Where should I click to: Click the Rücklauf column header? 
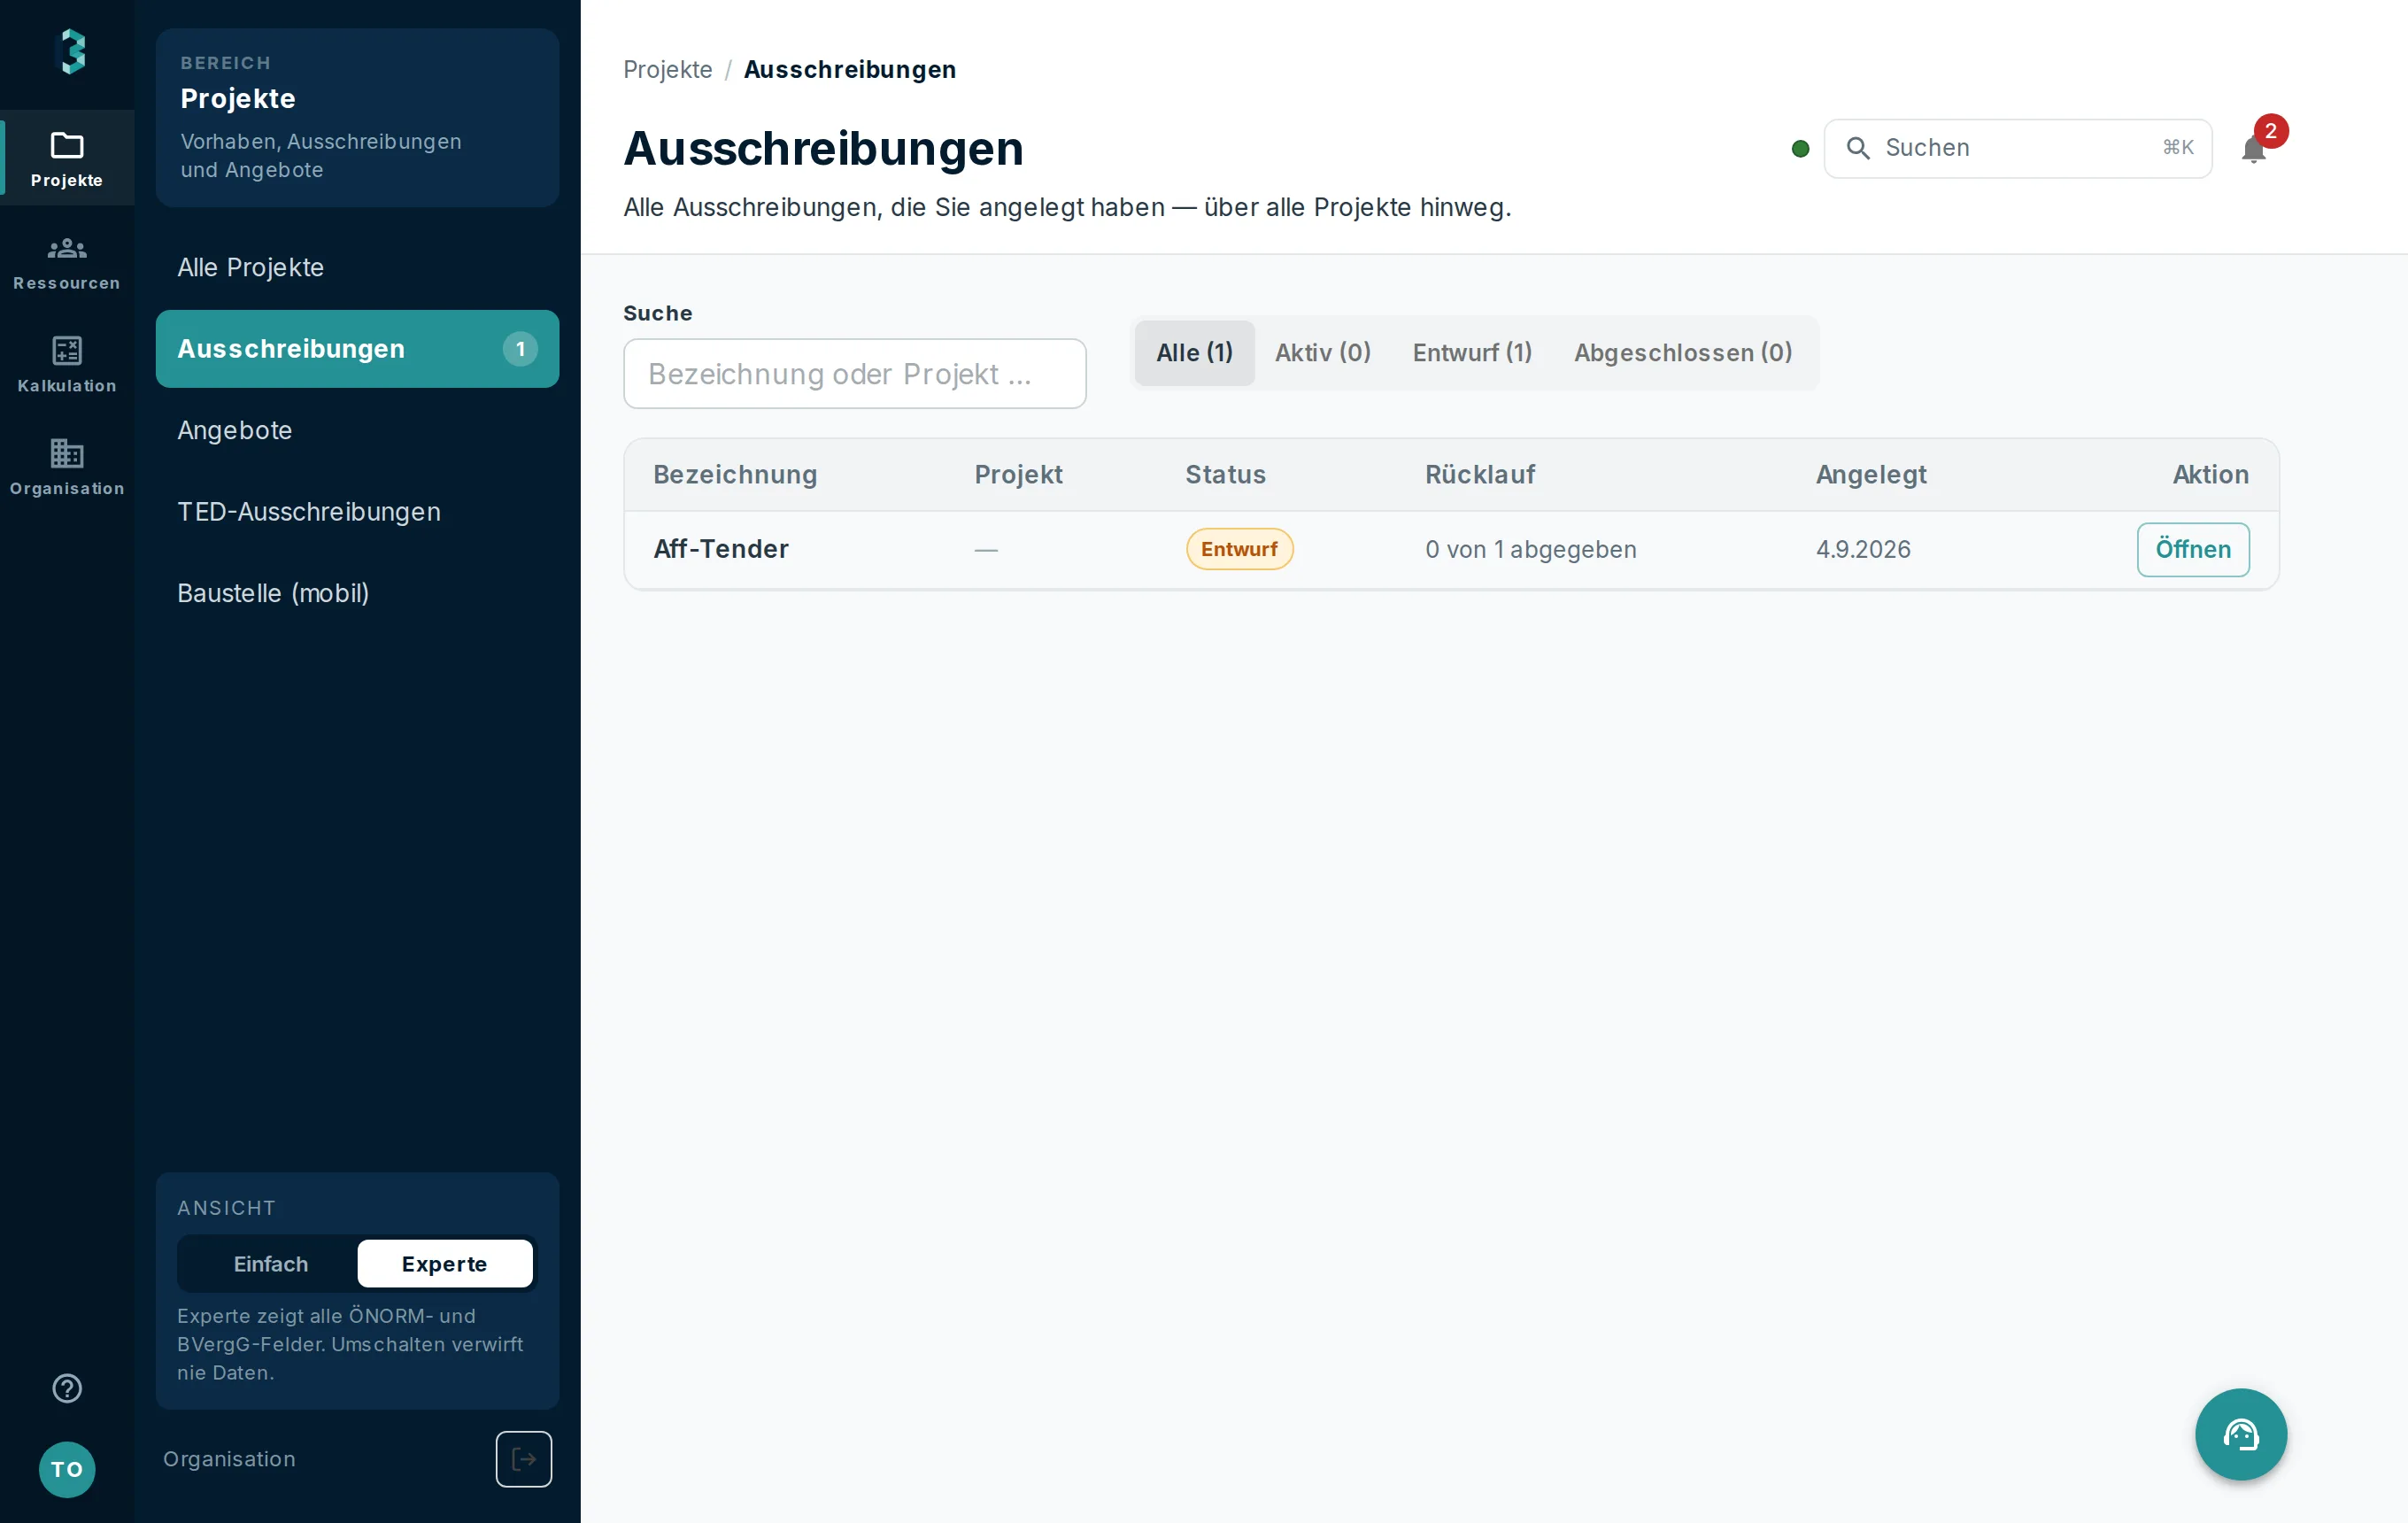[x=1480, y=475]
